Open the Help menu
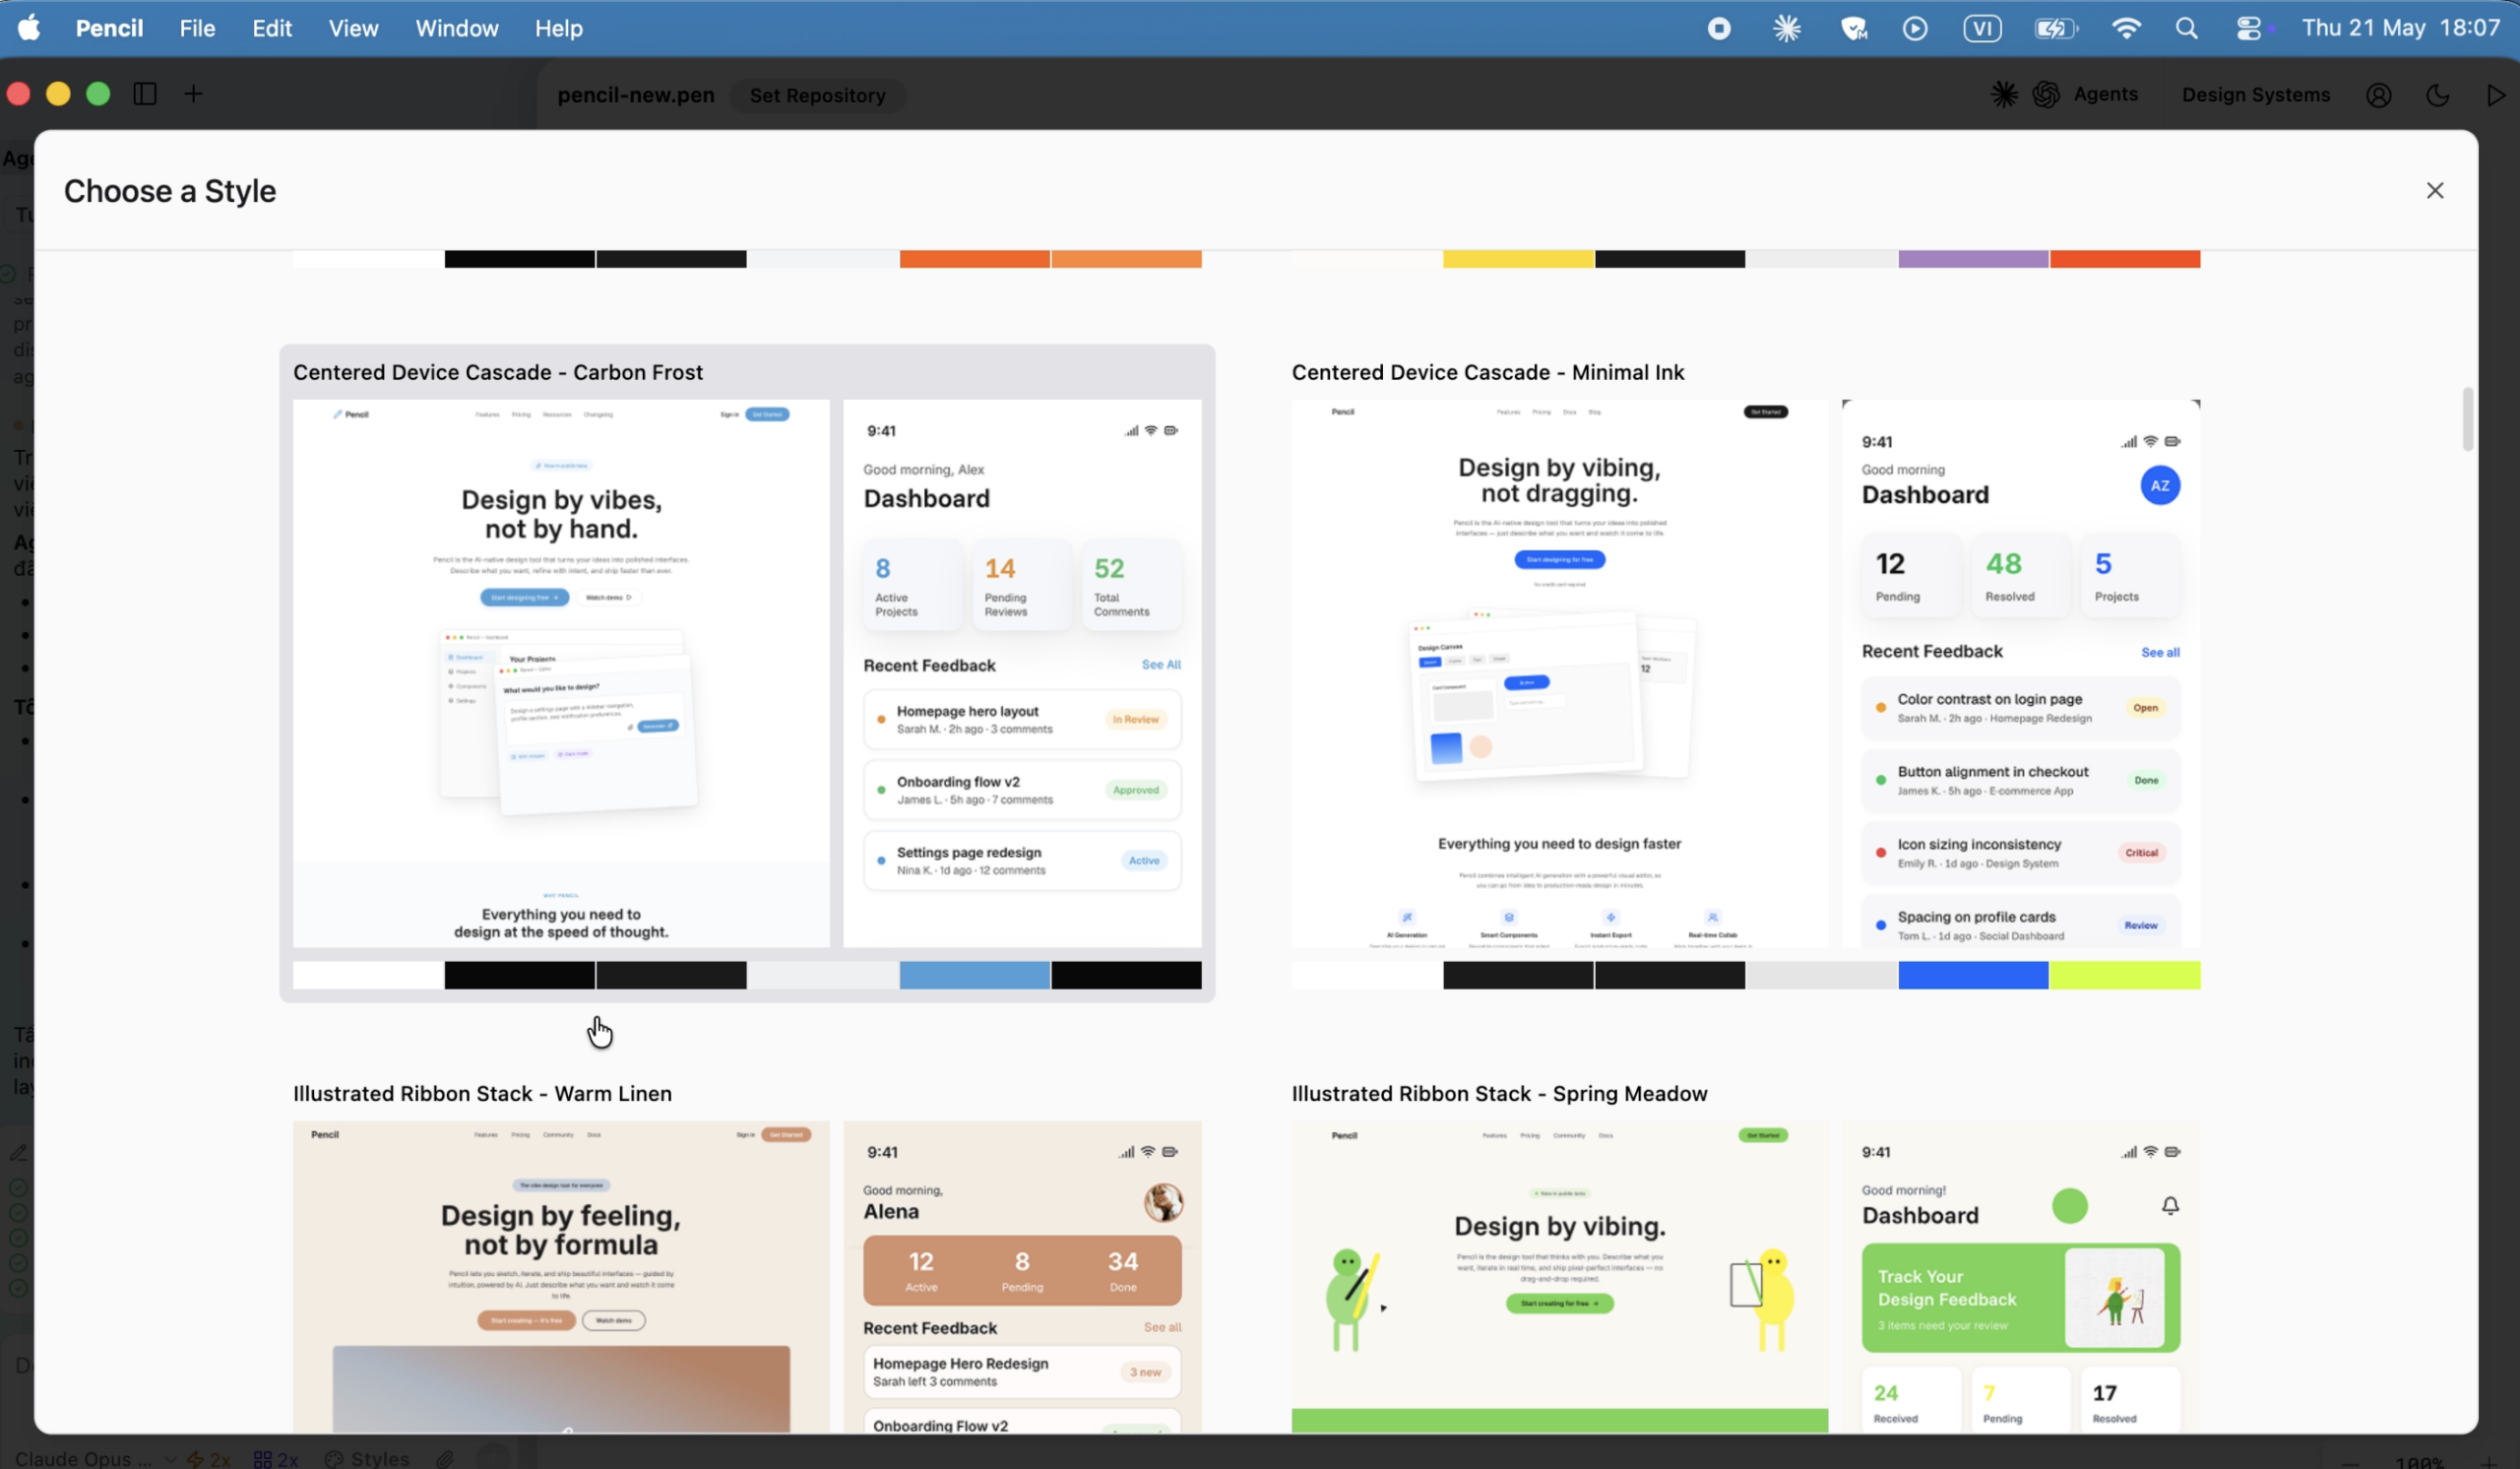This screenshot has height=1469, width=2520. click(x=558, y=28)
